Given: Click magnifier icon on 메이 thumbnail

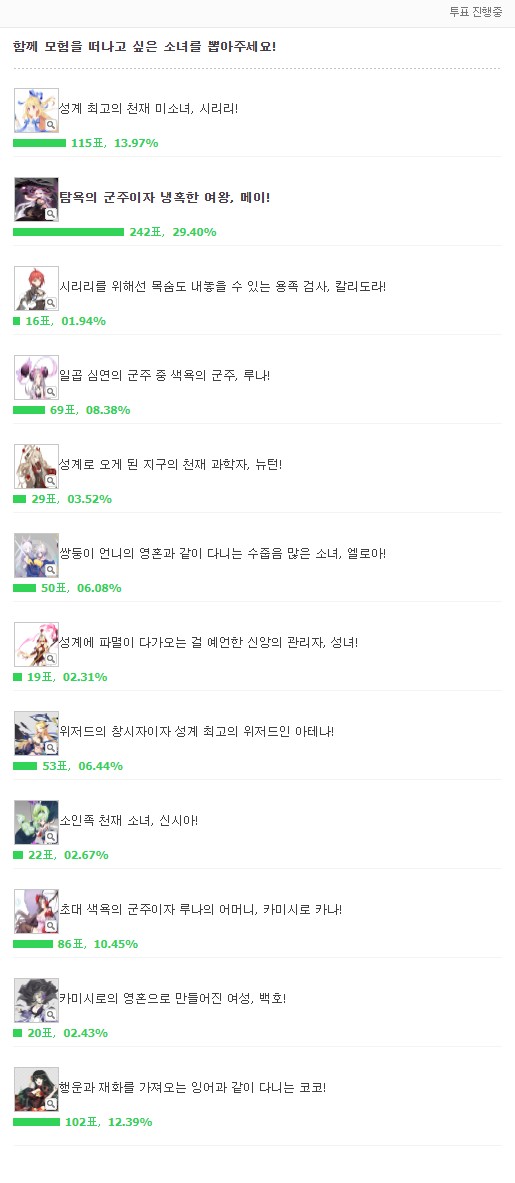Looking at the screenshot, I should [x=51, y=214].
